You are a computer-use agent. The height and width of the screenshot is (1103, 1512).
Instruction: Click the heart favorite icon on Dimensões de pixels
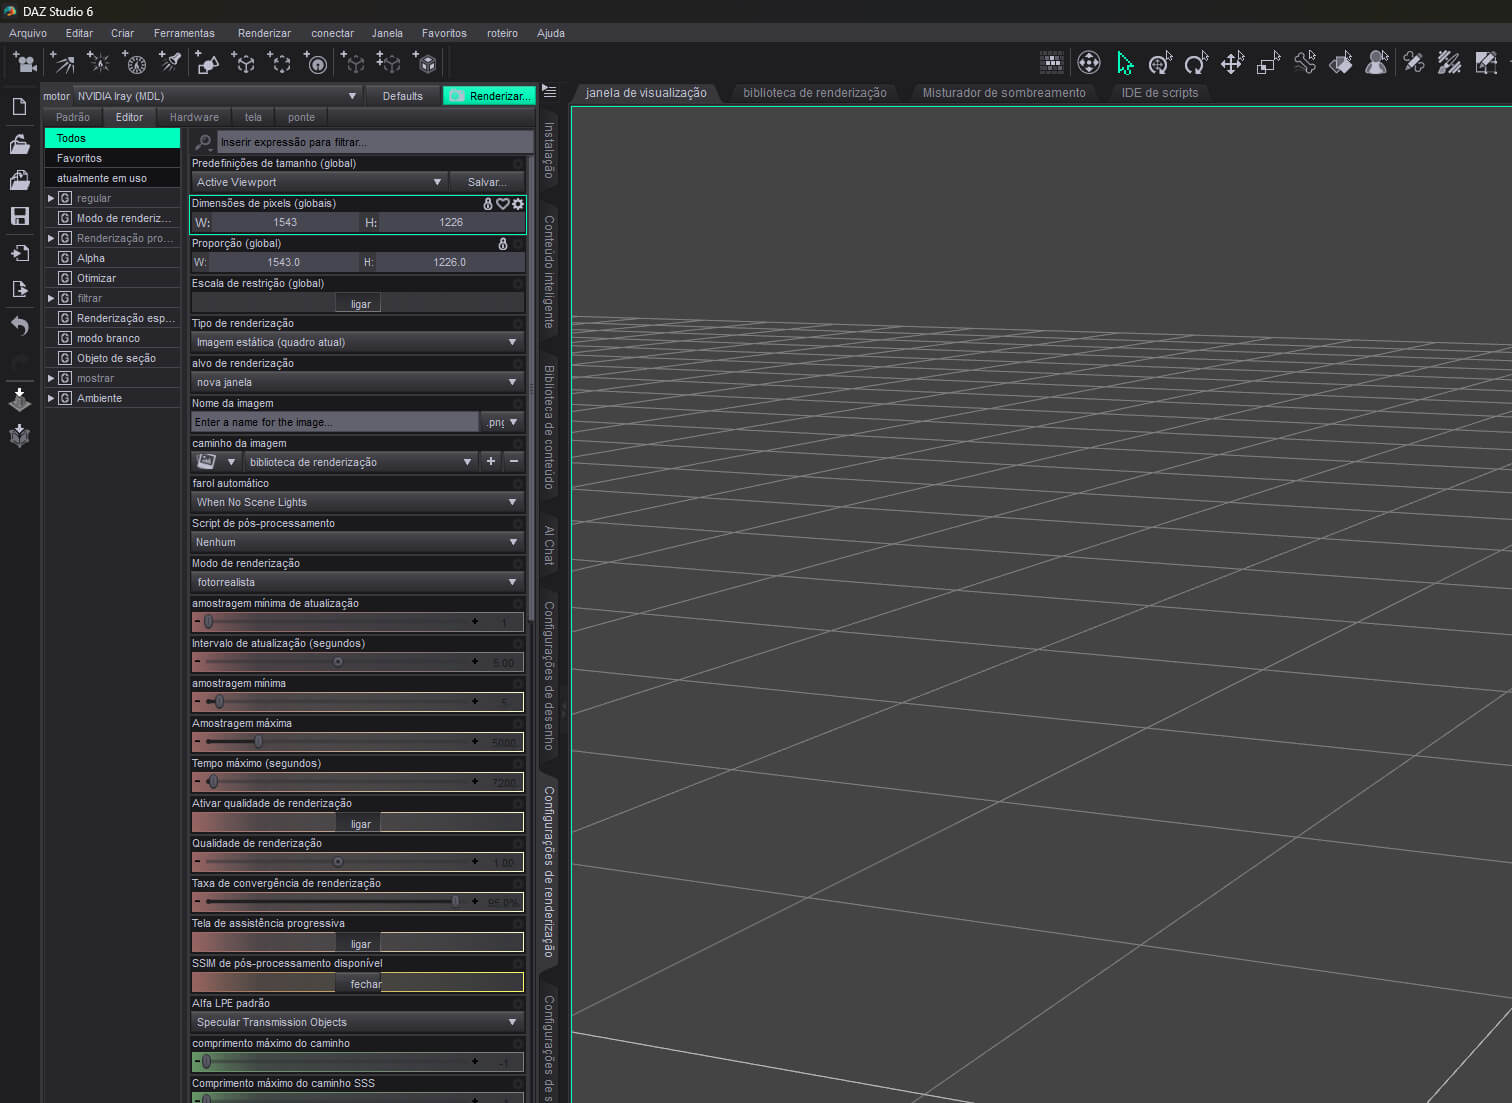point(503,204)
